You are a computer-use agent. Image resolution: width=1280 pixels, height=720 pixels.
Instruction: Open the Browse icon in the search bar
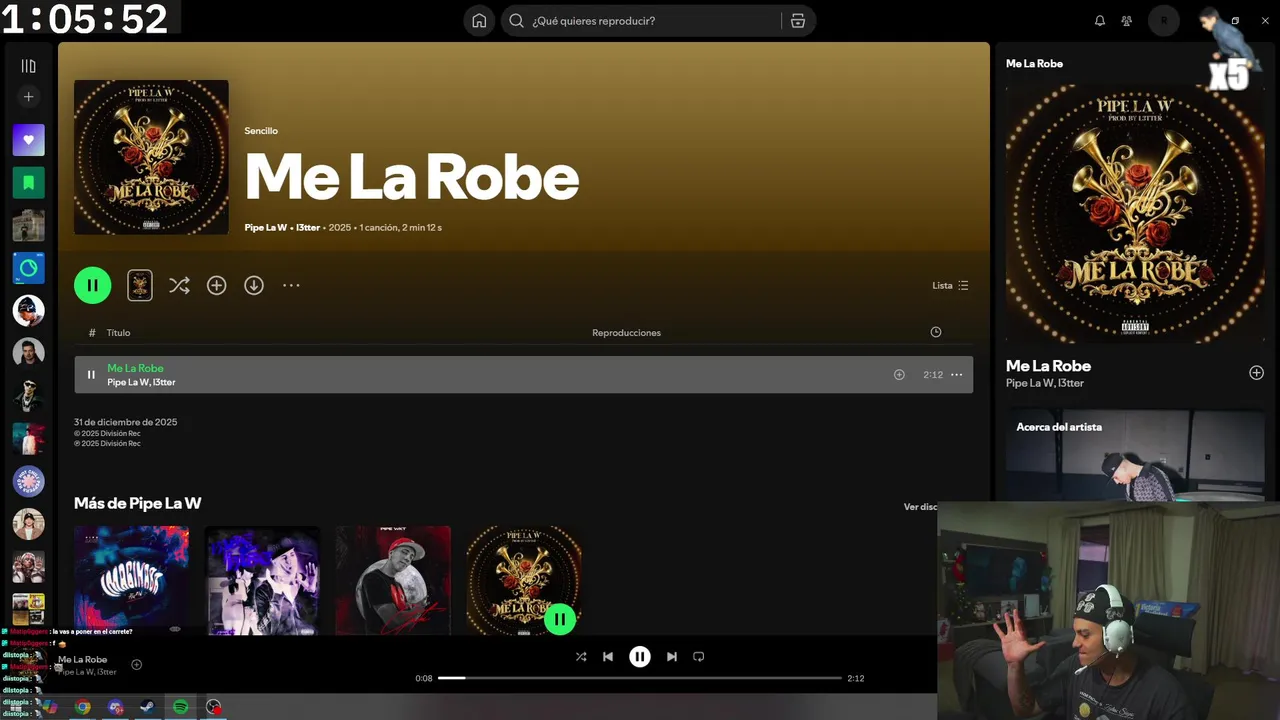tap(798, 21)
